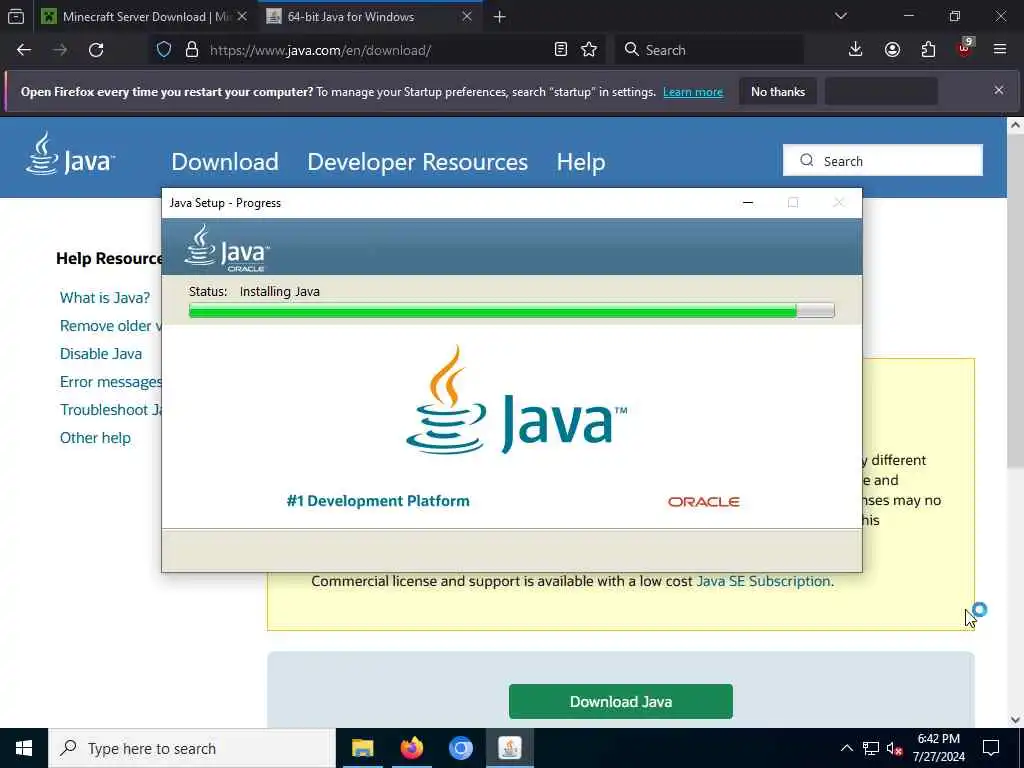Click the page scroll up arrow

[1015, 125]
